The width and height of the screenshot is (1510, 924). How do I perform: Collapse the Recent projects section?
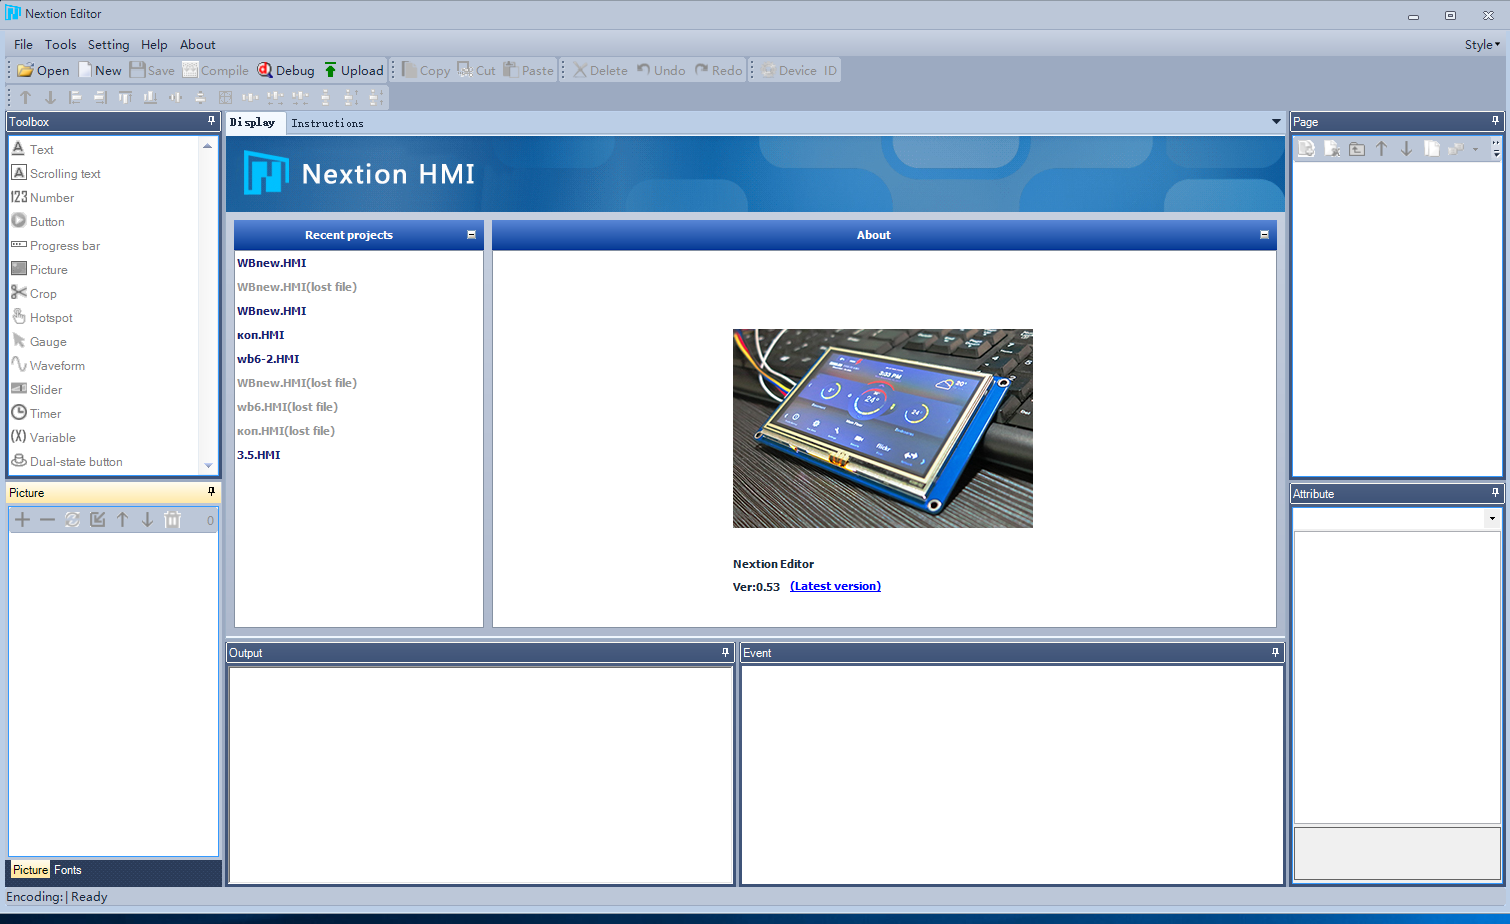(x=471, y=235)
